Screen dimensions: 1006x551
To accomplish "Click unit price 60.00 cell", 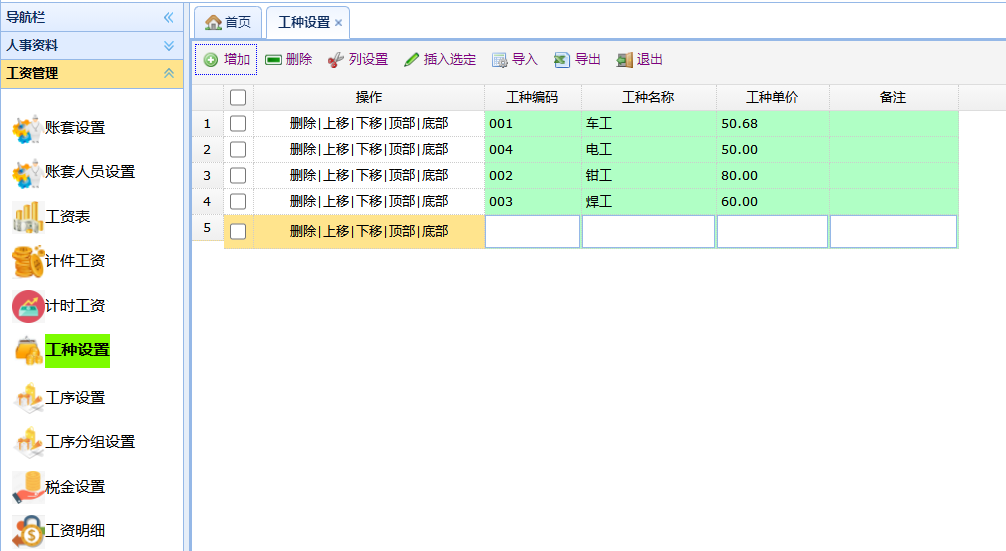I will pyautogui.click(x=772, y=201).
